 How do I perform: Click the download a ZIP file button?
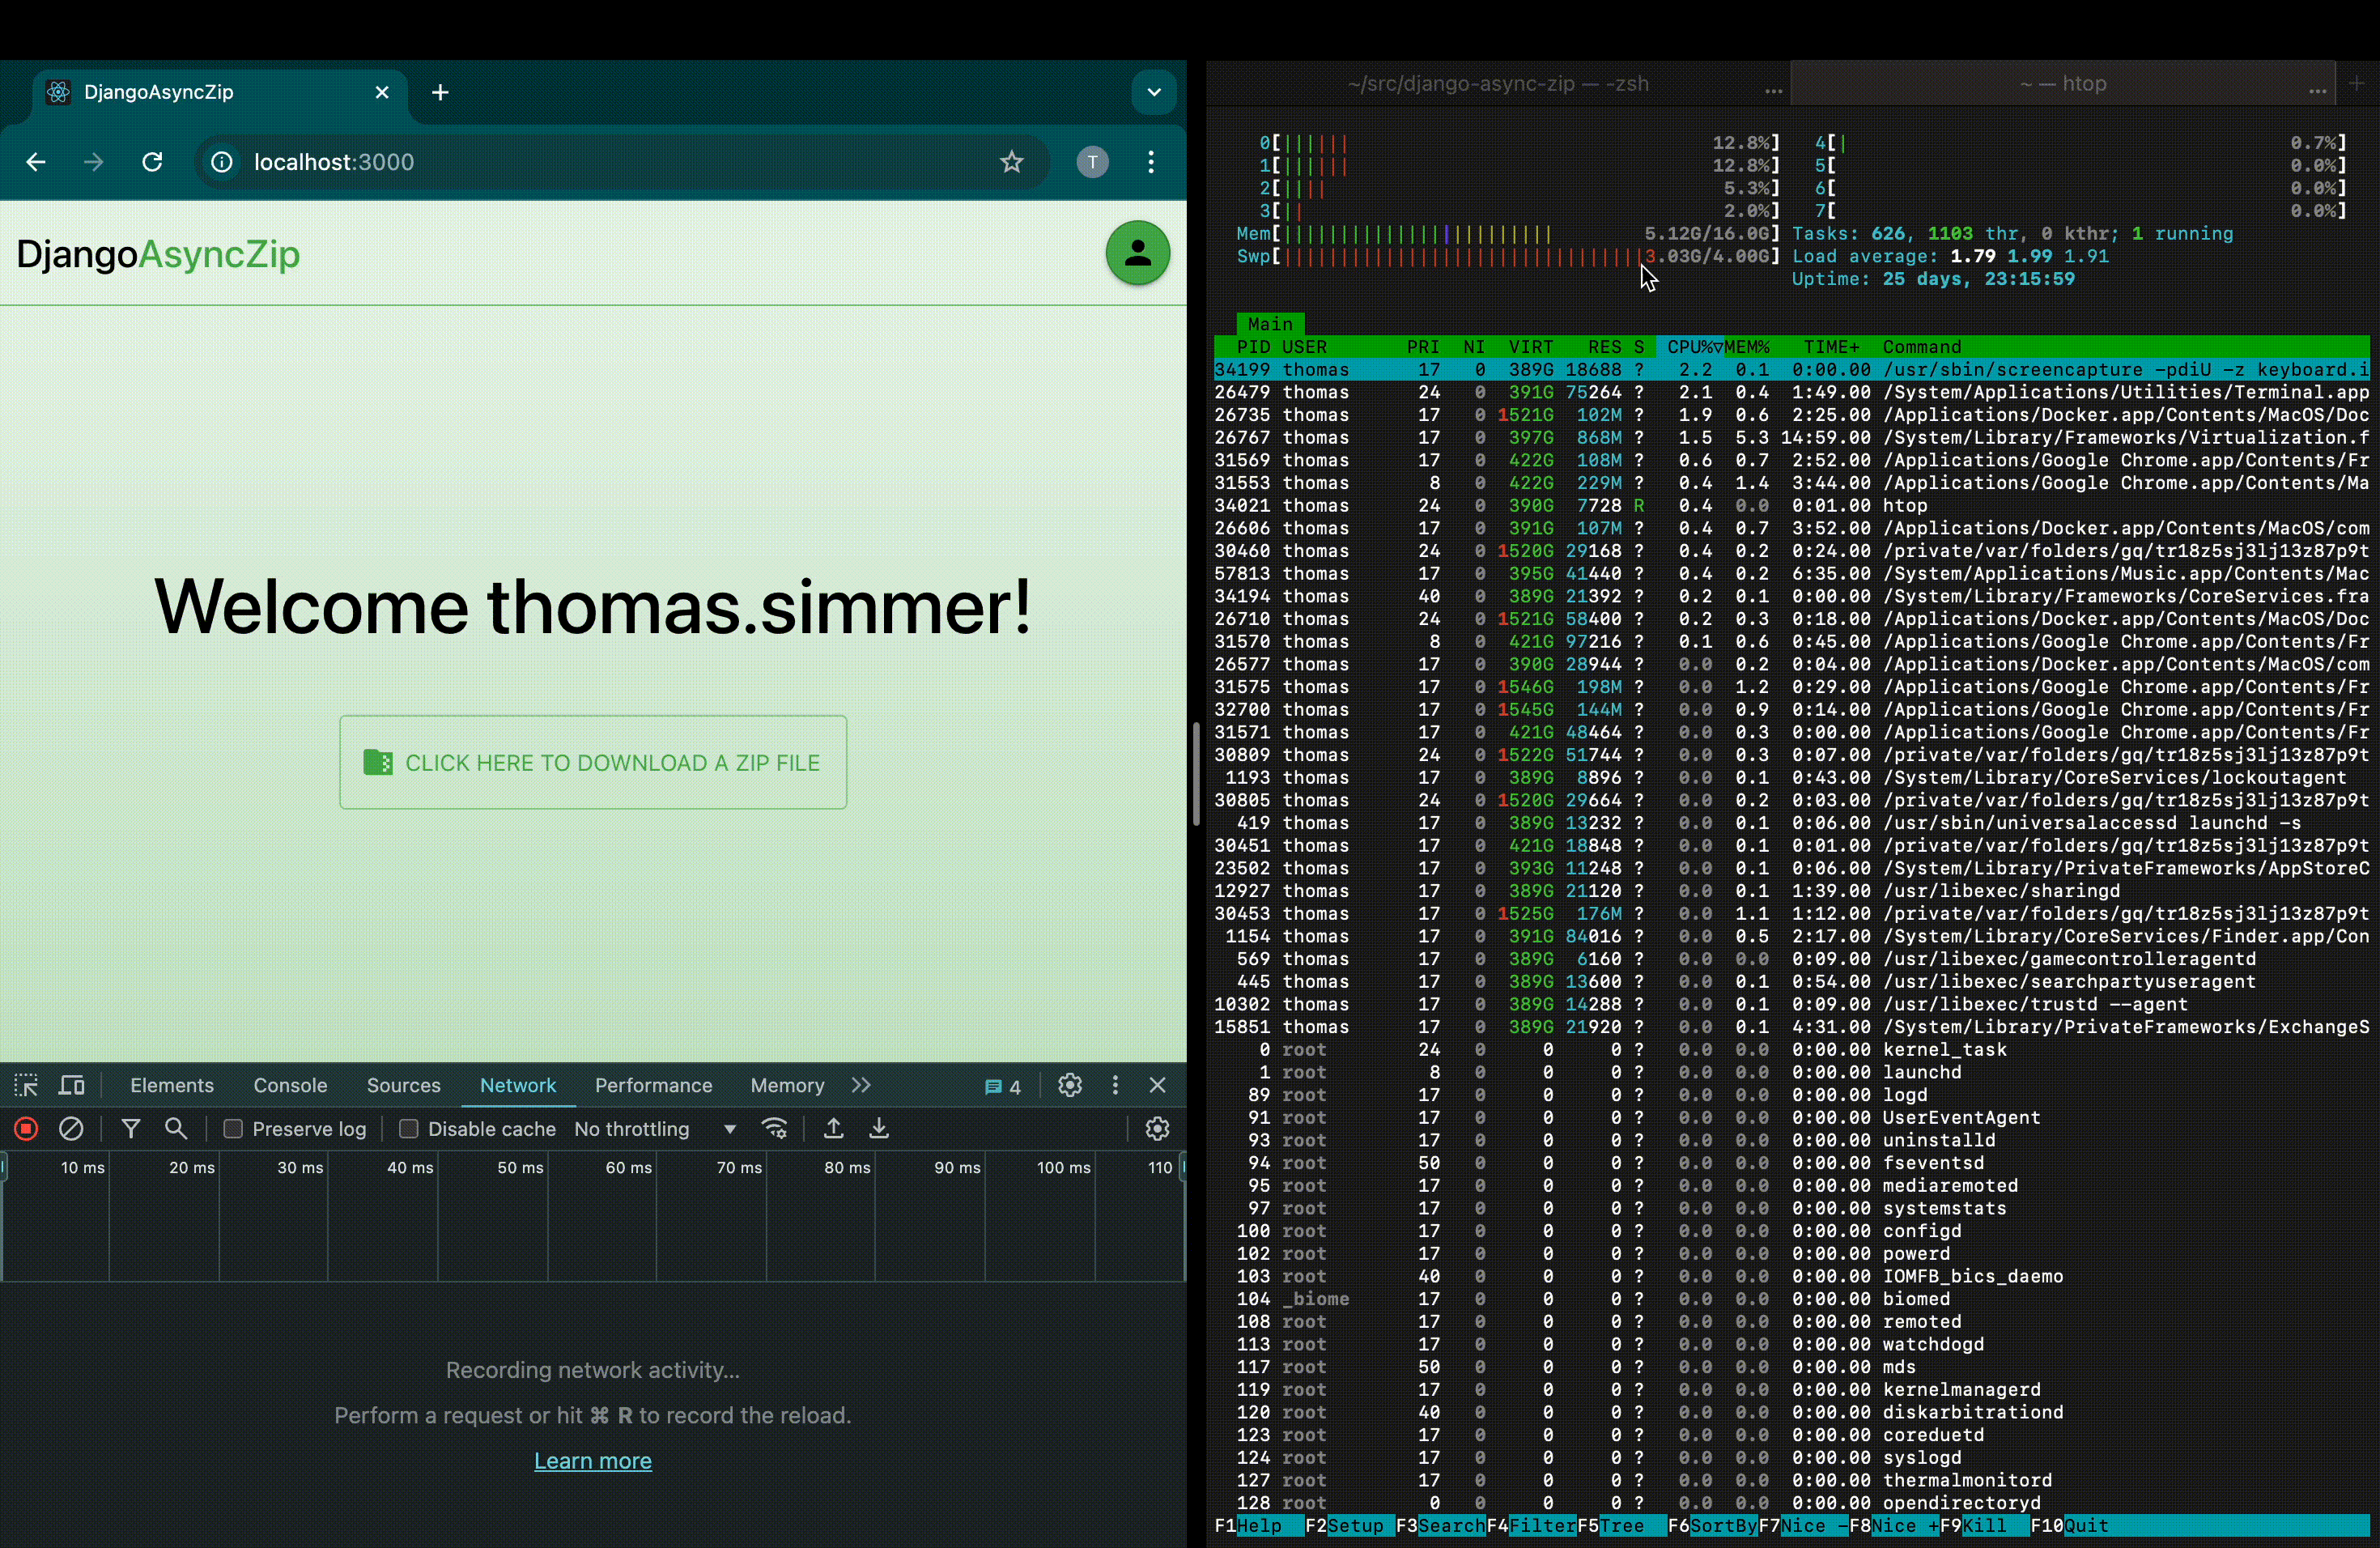point(593,762)
